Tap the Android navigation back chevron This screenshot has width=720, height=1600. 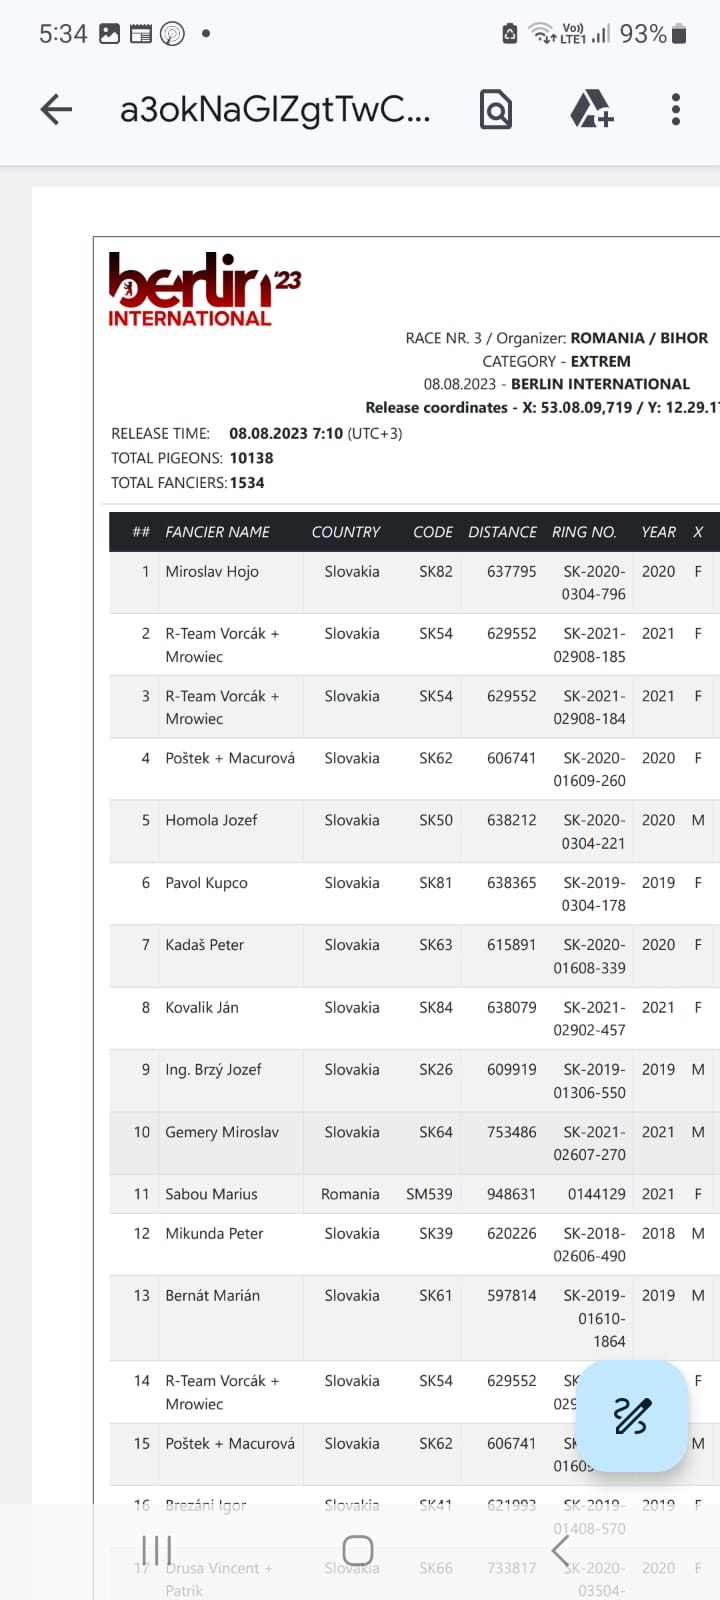(x=560, y=1551)
